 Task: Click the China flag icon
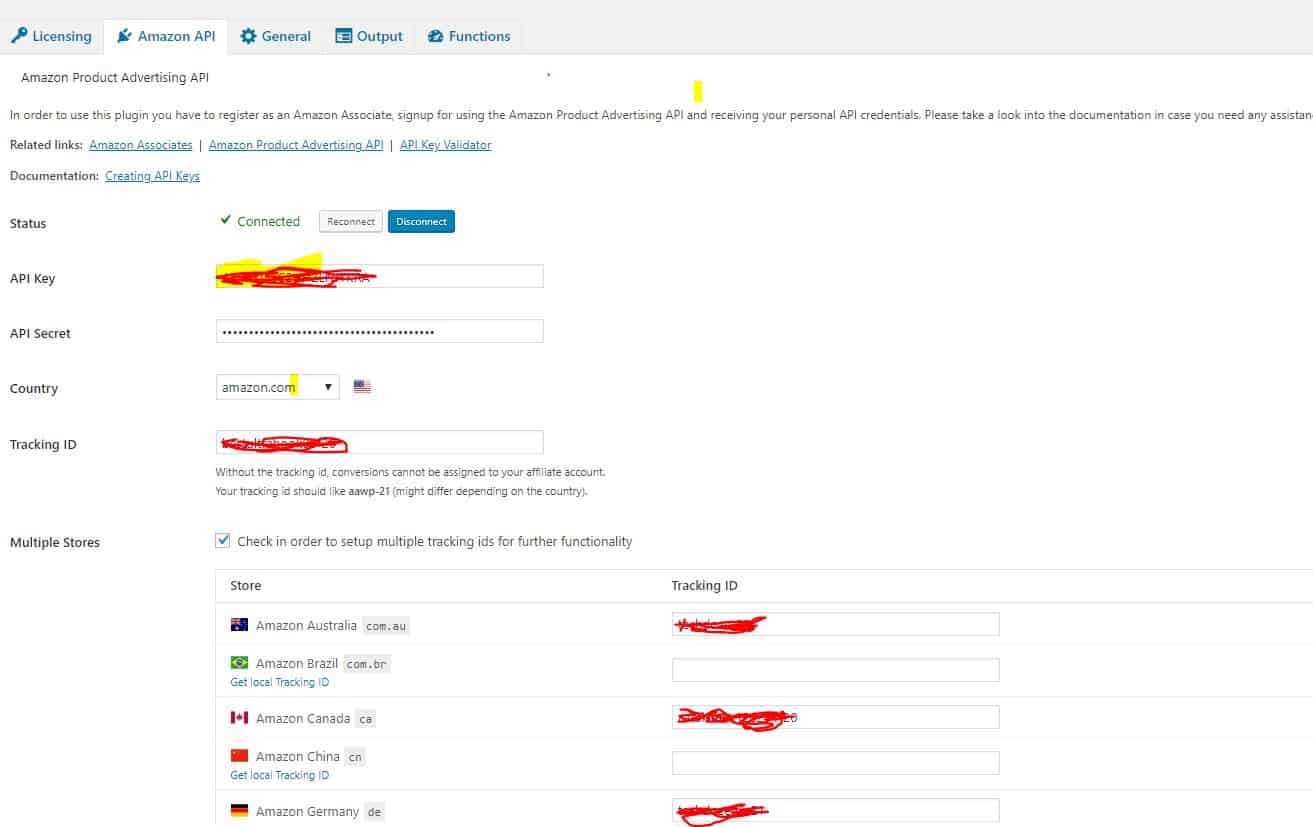pyautogui.click(x=239, y=755)
